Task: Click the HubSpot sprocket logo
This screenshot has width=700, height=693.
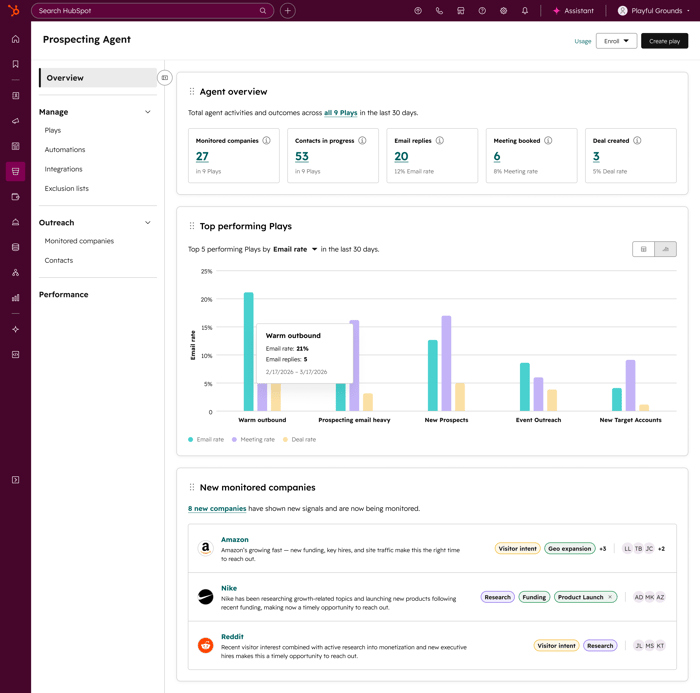Action: (14, 11)
